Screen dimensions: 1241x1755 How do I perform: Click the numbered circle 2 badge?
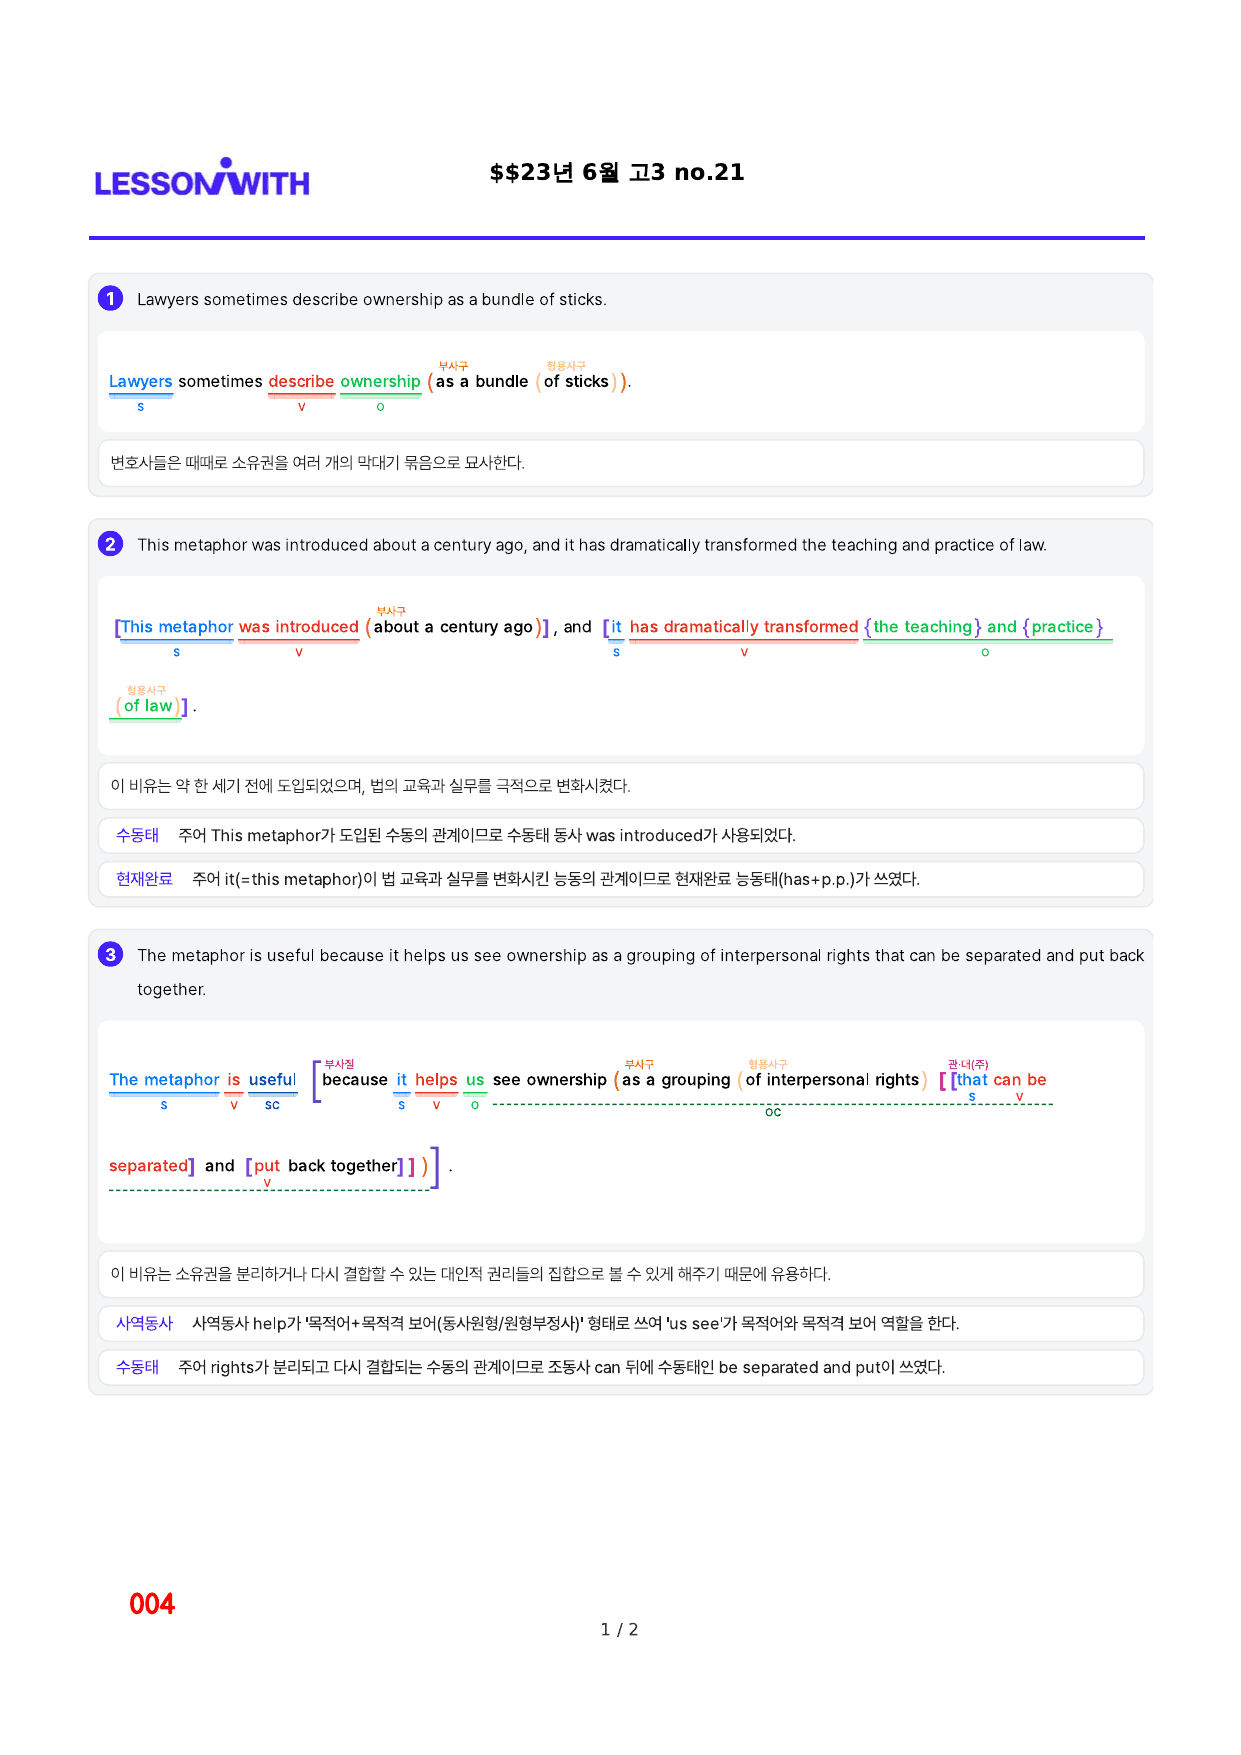pyautogui.click(x=110, y=544)
